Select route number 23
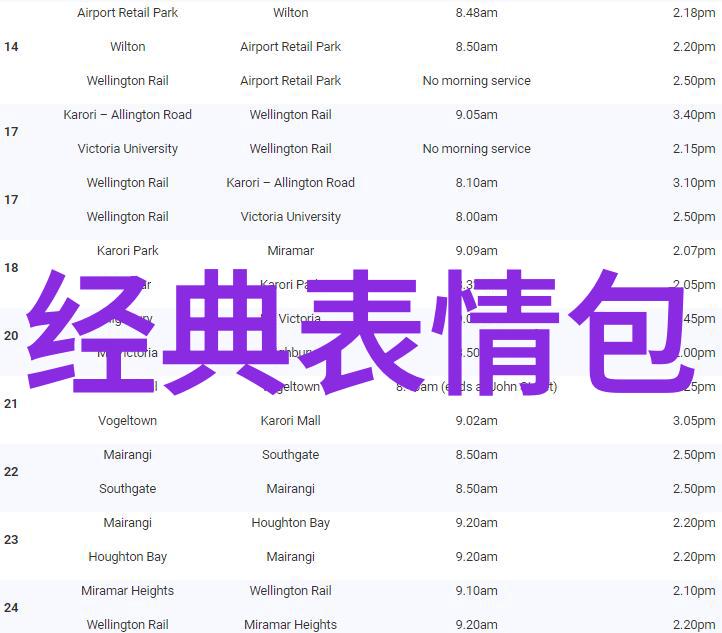Screen dimensions: 722x633 tap(11, 540)
